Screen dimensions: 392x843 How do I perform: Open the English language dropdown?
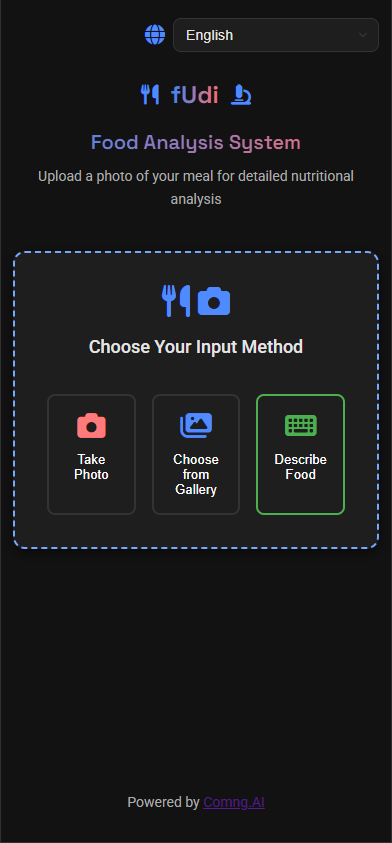pyautogui.click(x=276, y=35)
